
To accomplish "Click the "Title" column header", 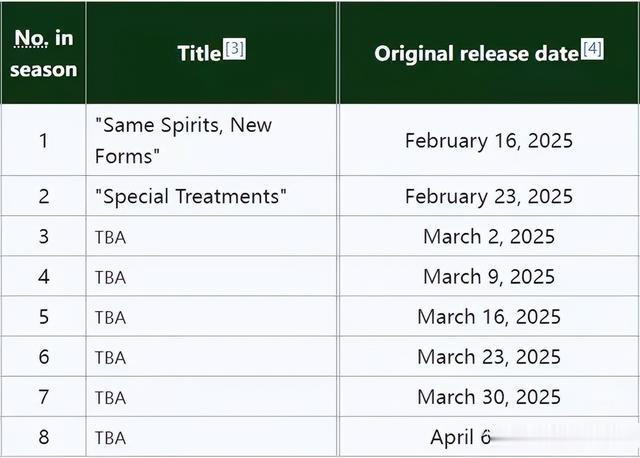I will coord(199,53).
